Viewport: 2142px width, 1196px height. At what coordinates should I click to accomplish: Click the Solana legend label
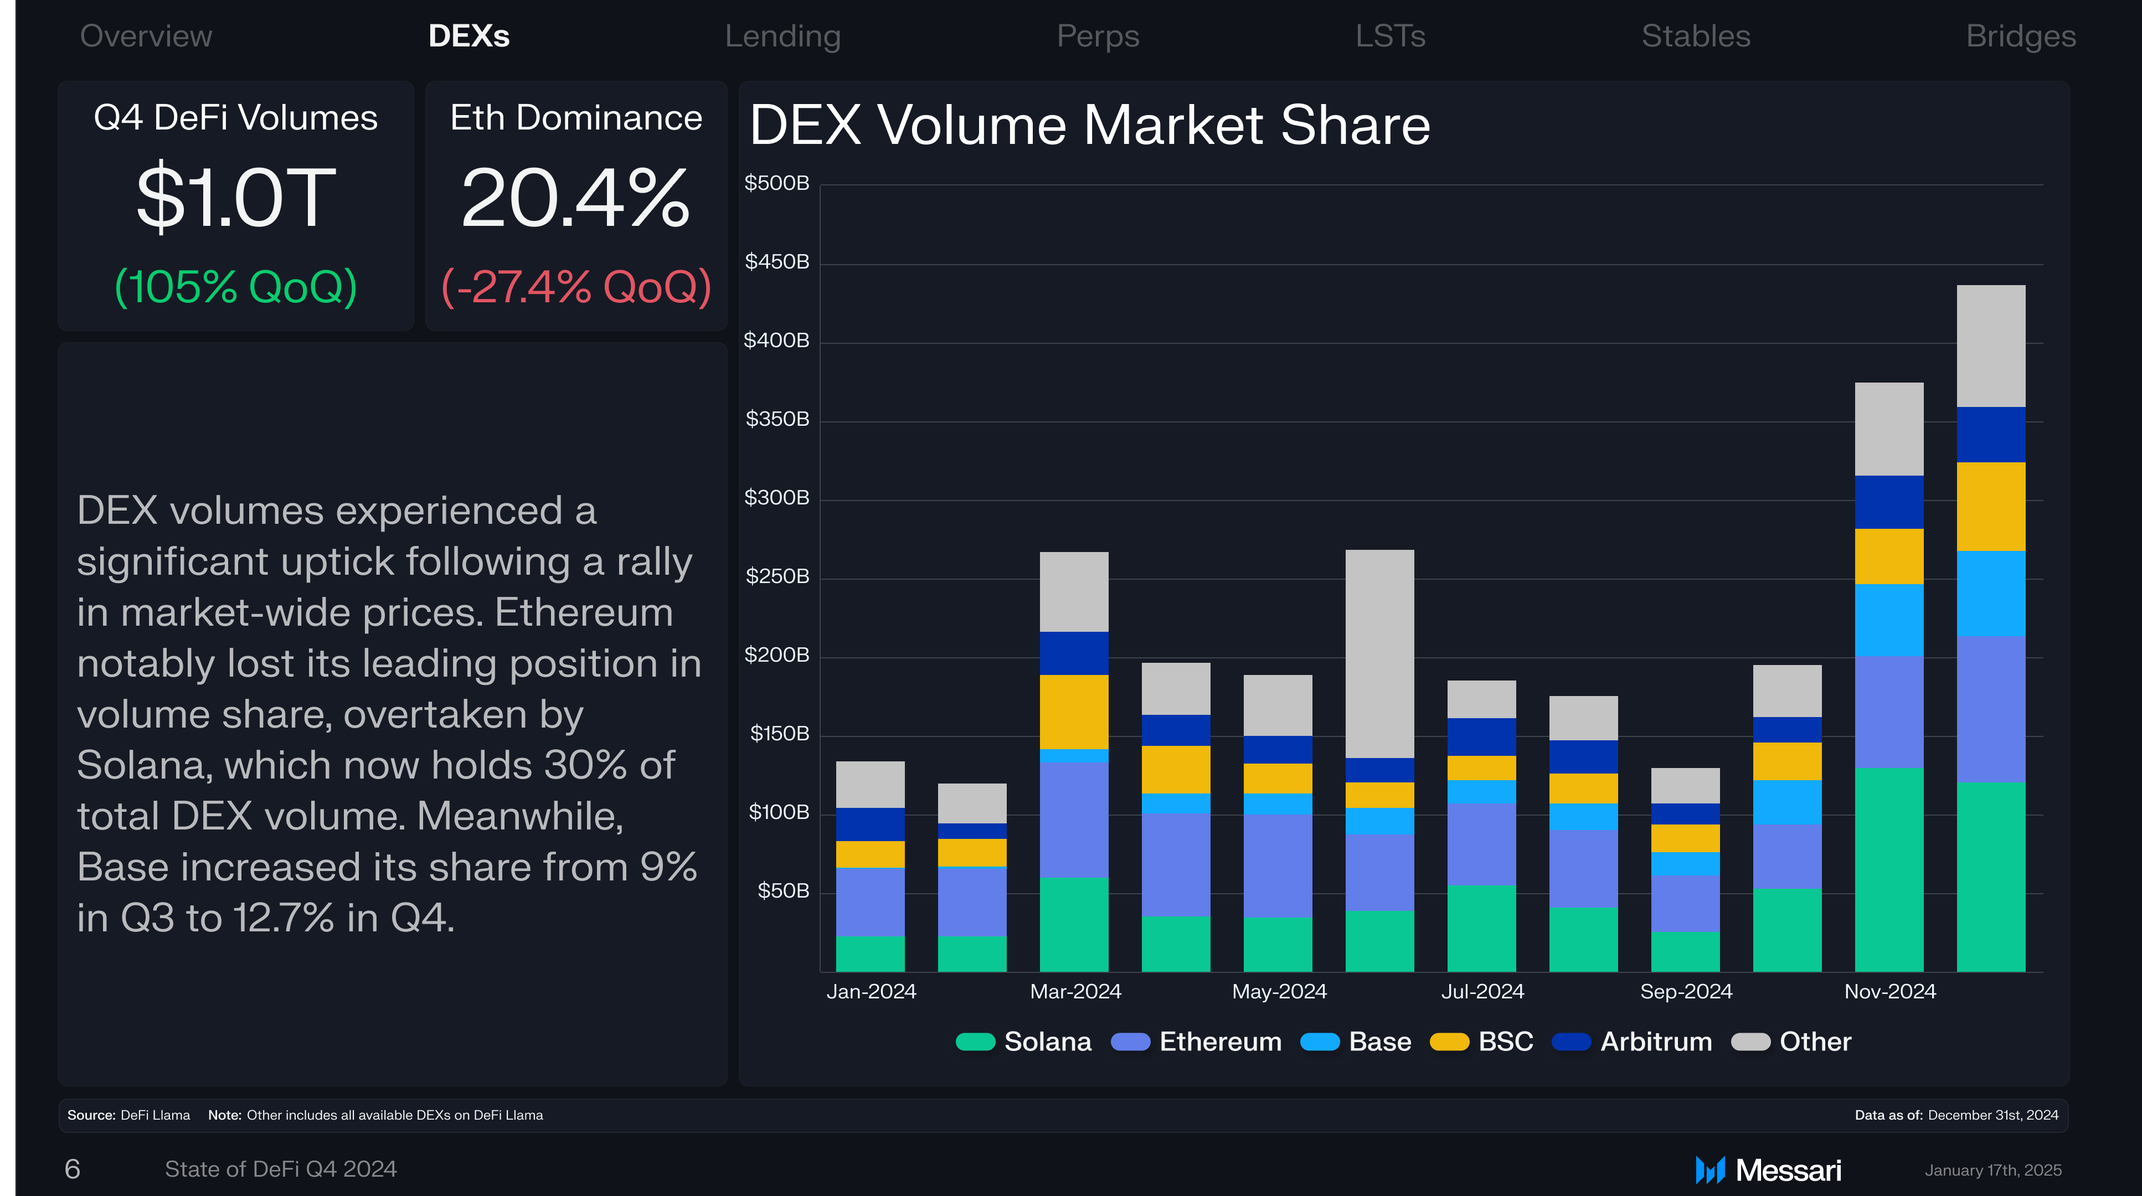1048,1042
